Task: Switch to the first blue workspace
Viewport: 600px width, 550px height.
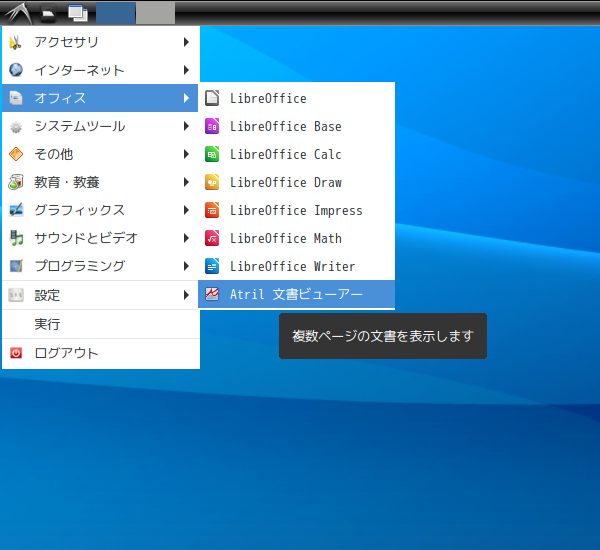Action: [116, 13]
